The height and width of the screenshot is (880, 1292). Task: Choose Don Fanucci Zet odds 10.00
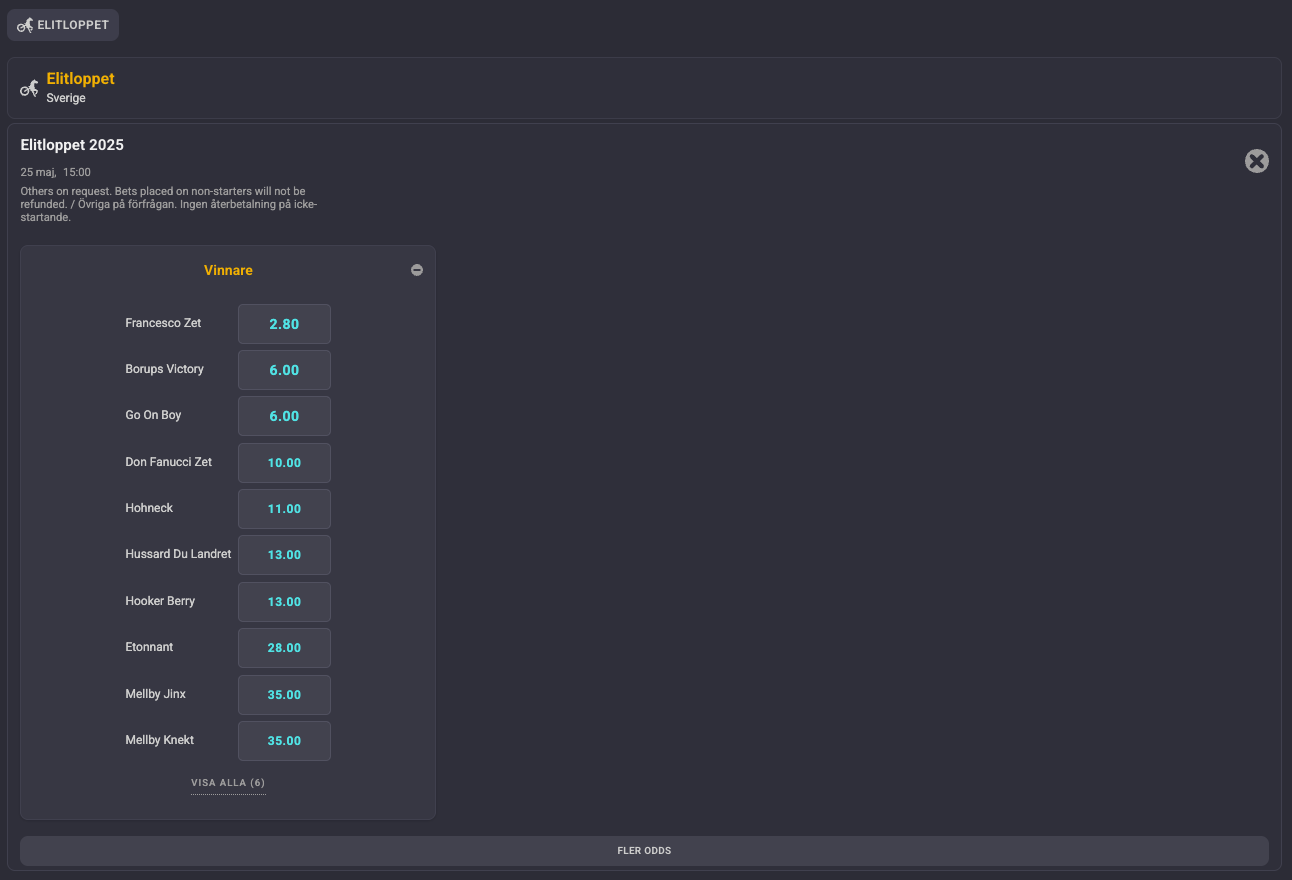[284, 463]
